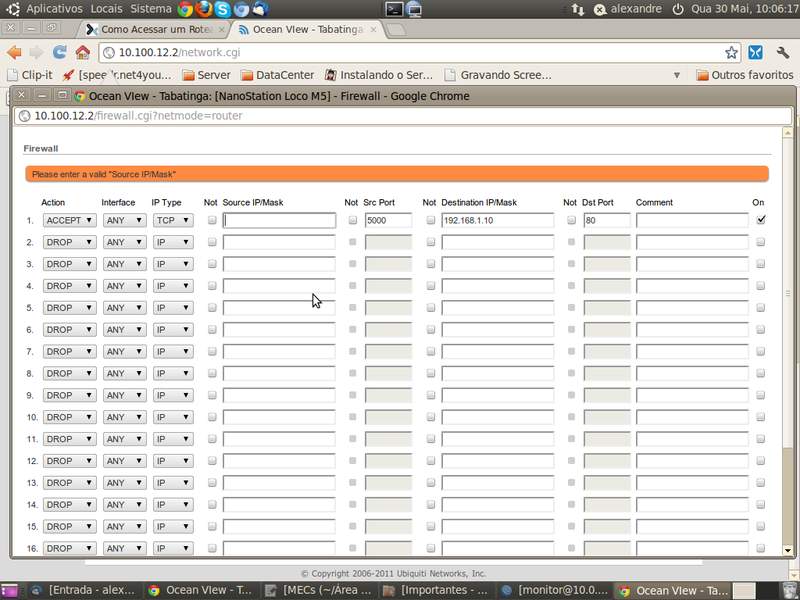
Task: Open Skype from the top panel
Action: point(222,9)
